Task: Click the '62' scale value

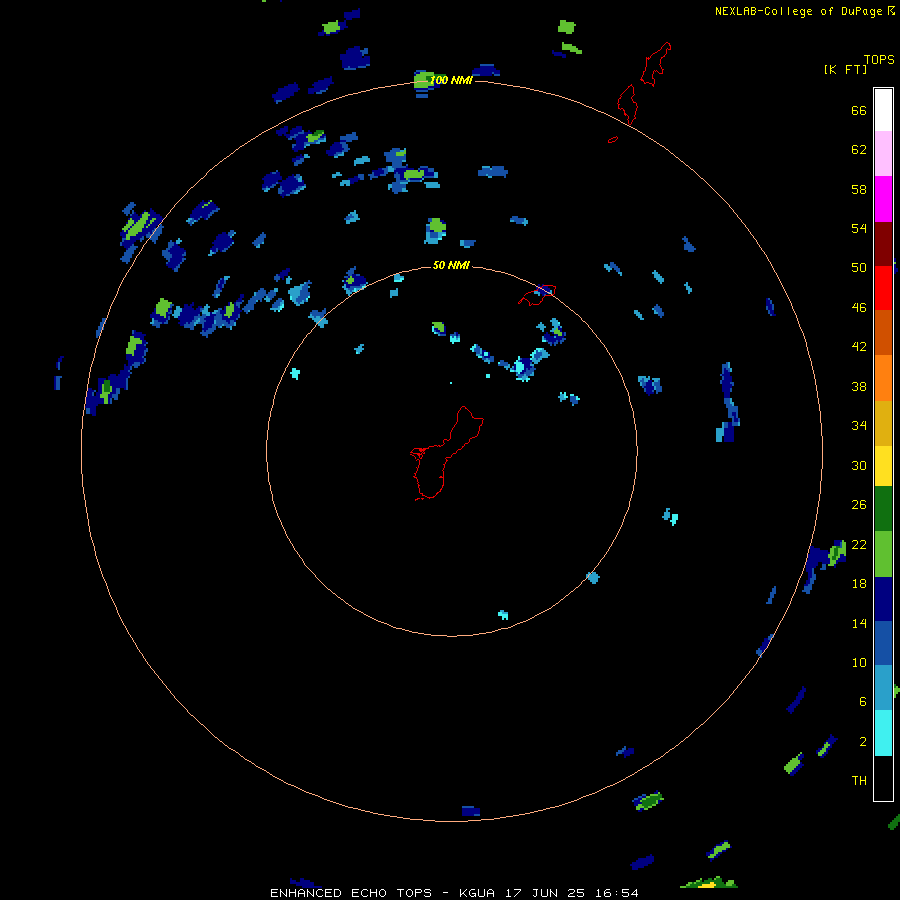Action: tap(859, 150)
